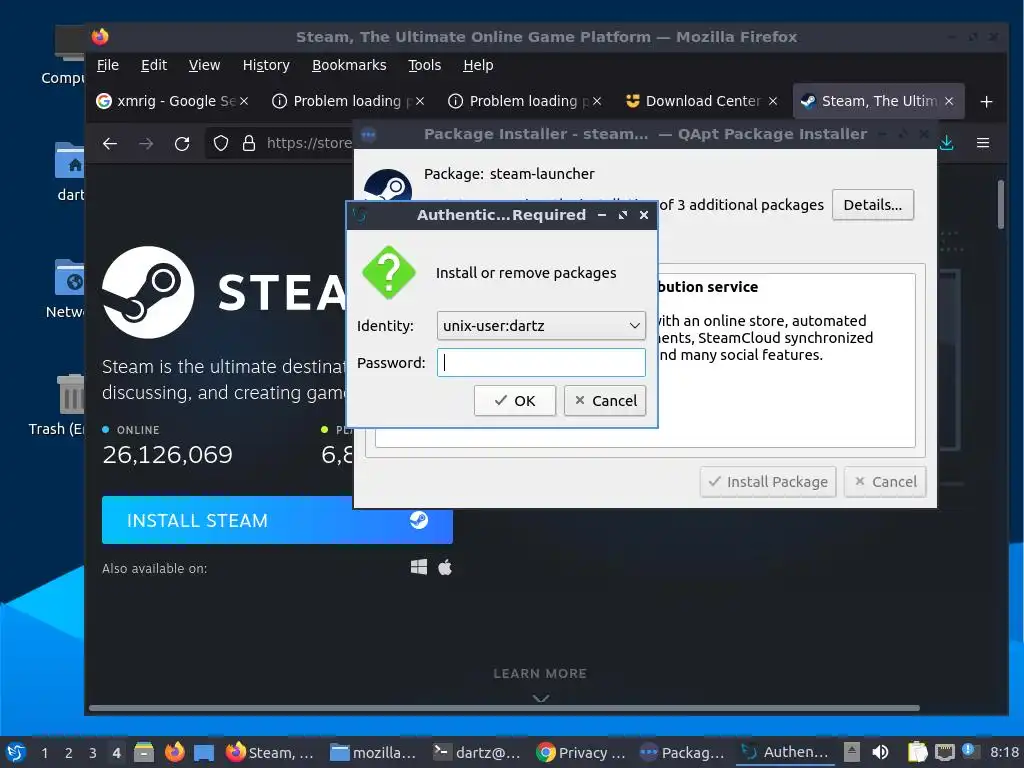The width and height of the screenshot is (1024, 768).
Task: Click the tracking protection shield icon
Action: [221, 143]
